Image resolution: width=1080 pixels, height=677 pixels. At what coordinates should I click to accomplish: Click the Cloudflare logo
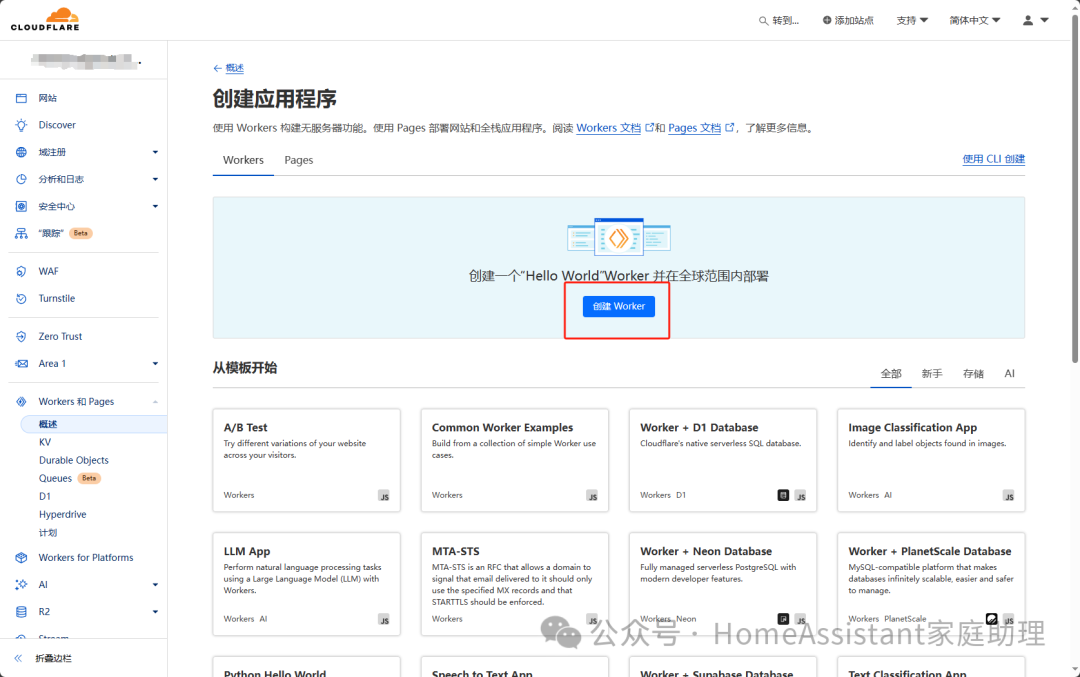click(x=45, y=19)
